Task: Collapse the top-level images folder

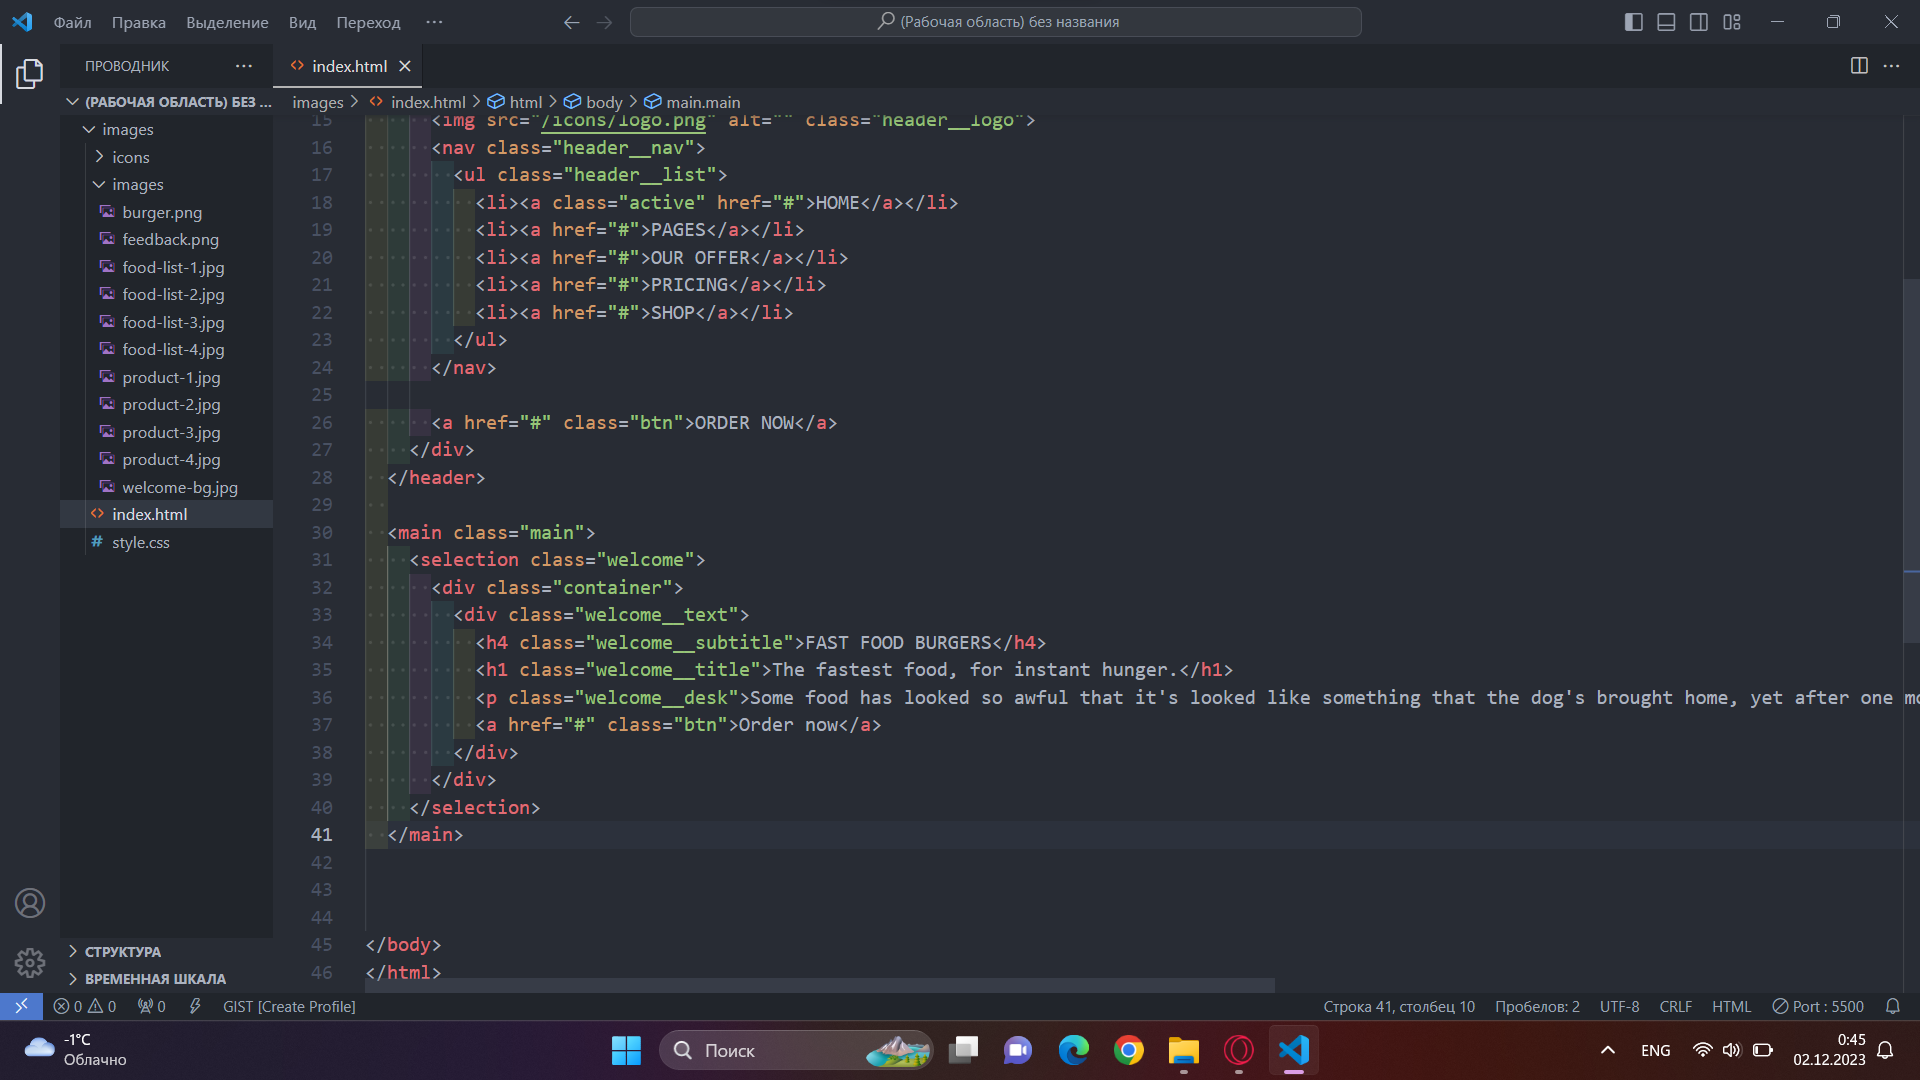Action: click(x=89, y=130)
